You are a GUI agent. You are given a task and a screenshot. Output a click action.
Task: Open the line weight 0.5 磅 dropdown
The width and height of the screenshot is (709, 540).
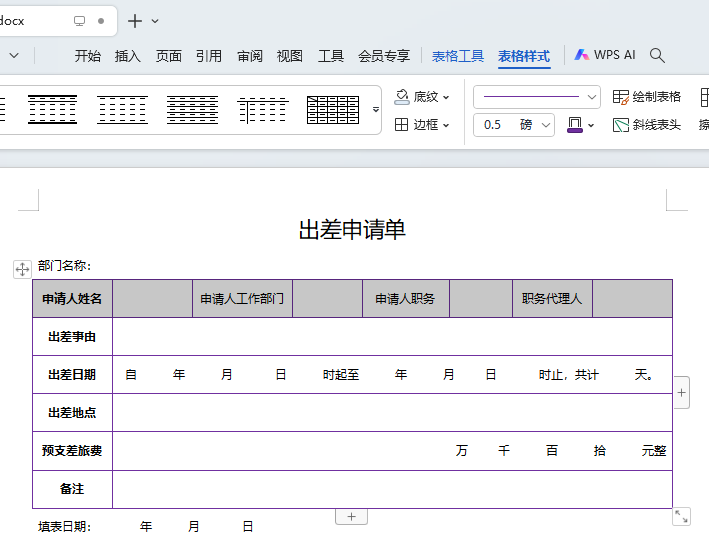[x=546, y=125]
